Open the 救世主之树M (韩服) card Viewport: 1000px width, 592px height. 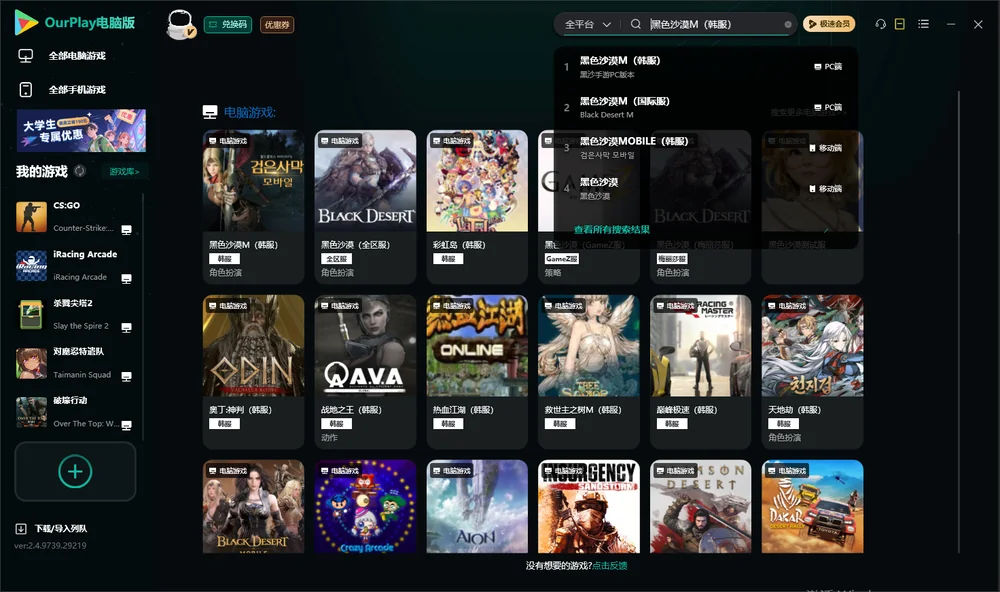(x=589, y=371)
